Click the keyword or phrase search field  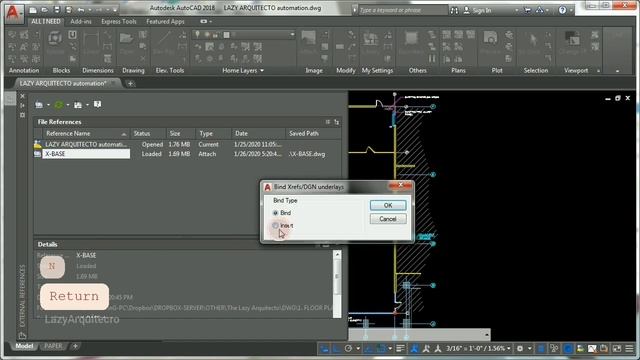(403, 10)
